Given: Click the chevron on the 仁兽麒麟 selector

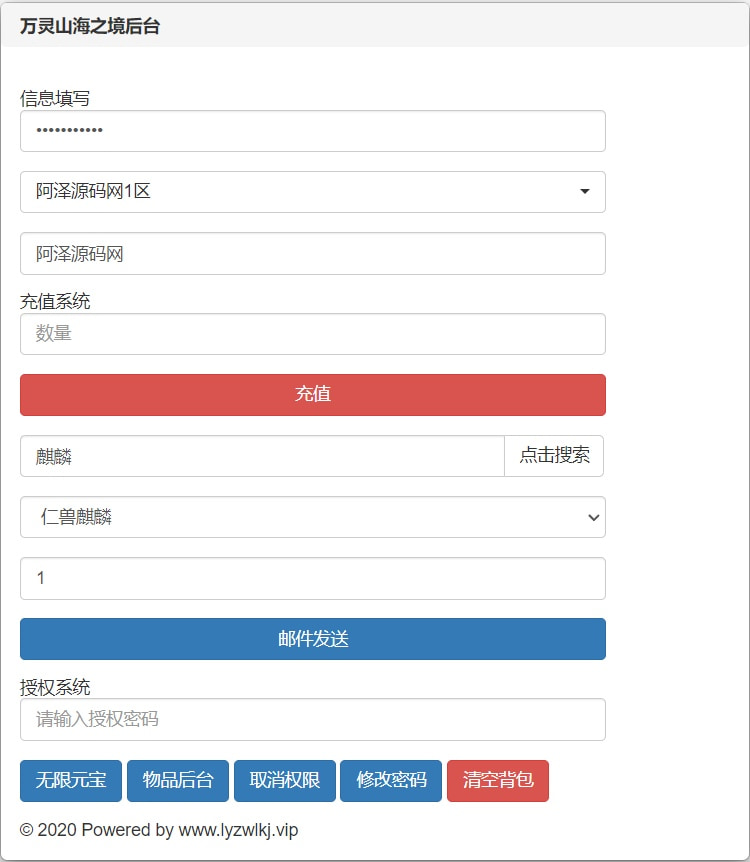Looking at the screenshot, I should point(593,517).
